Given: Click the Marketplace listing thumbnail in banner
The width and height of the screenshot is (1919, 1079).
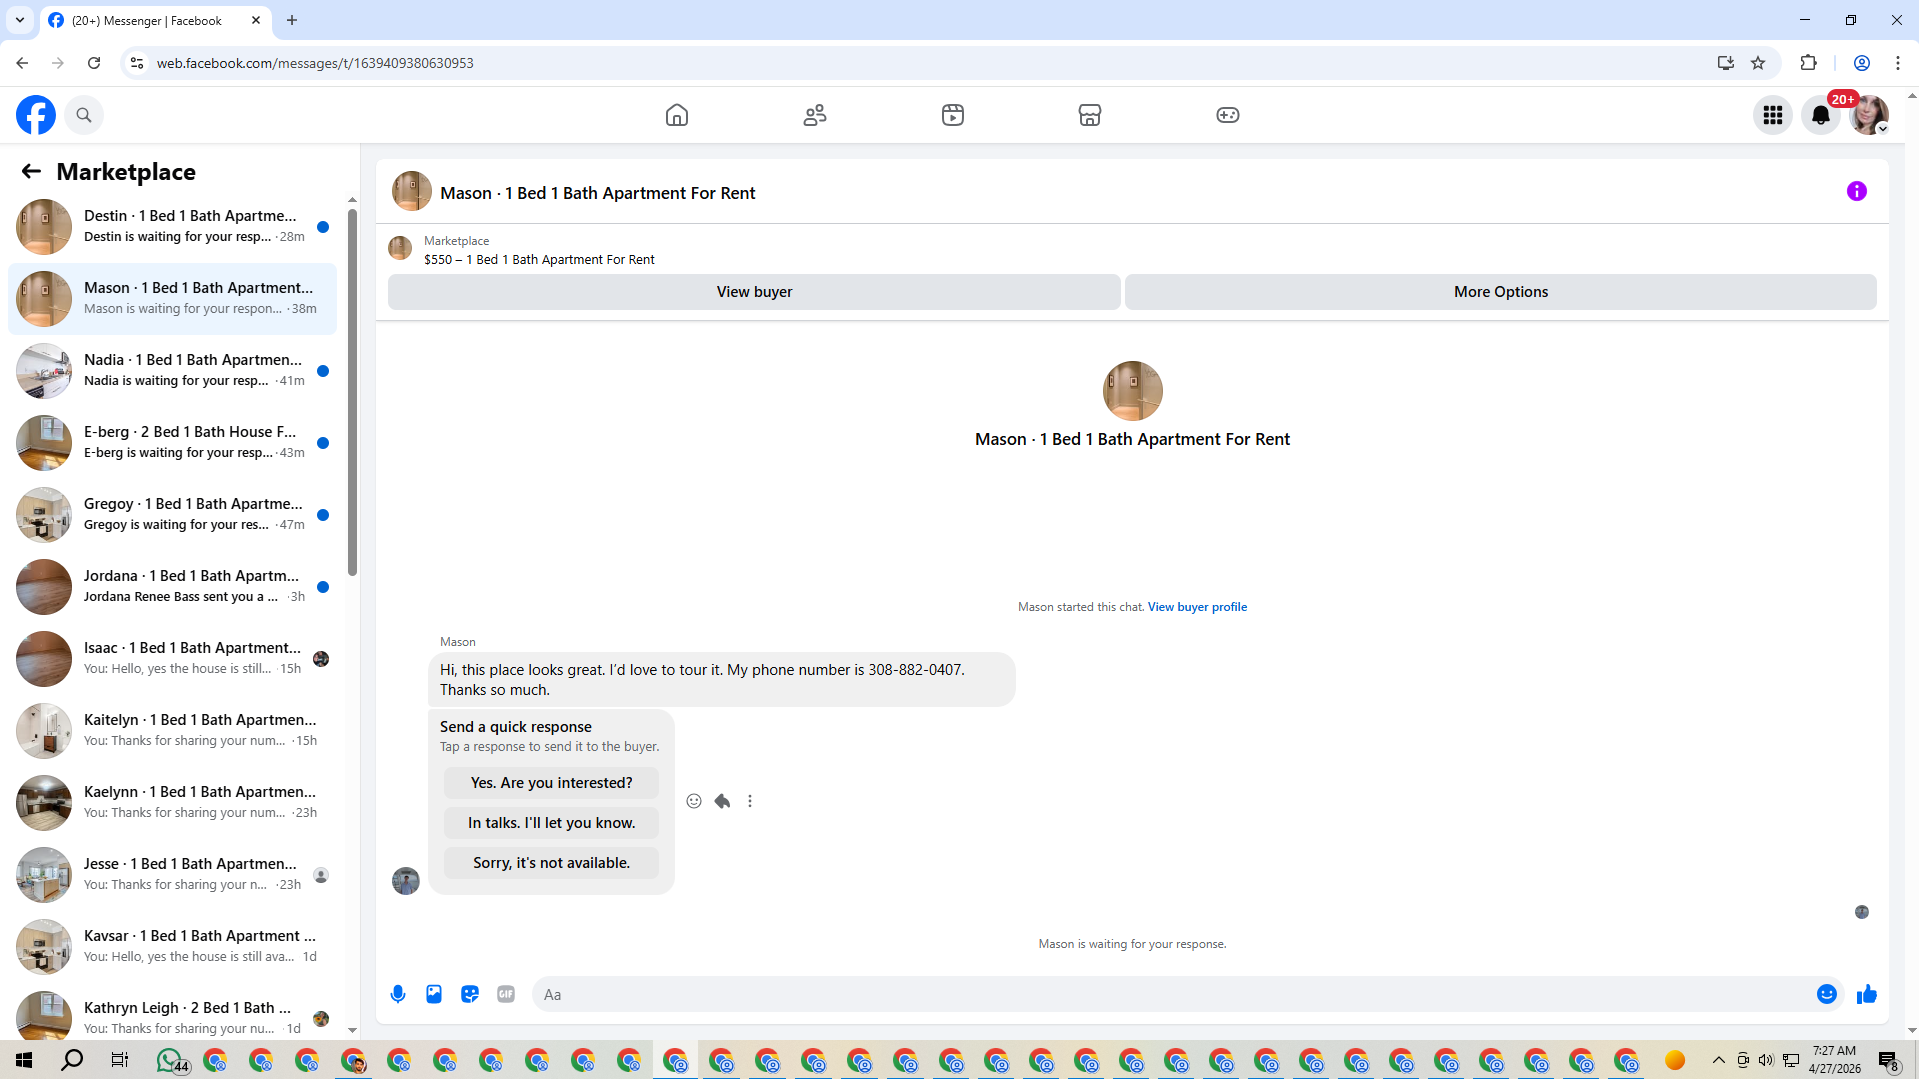Looking at the screenshot, I should (x=400, y=248).
